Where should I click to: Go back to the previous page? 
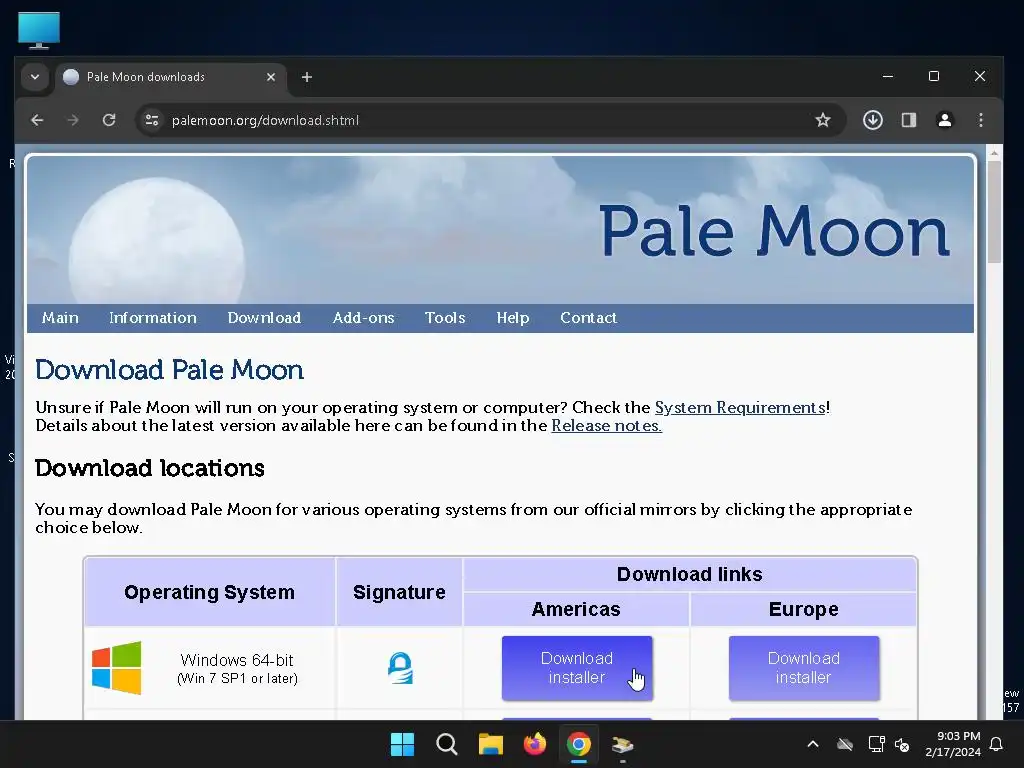point(37,120)
